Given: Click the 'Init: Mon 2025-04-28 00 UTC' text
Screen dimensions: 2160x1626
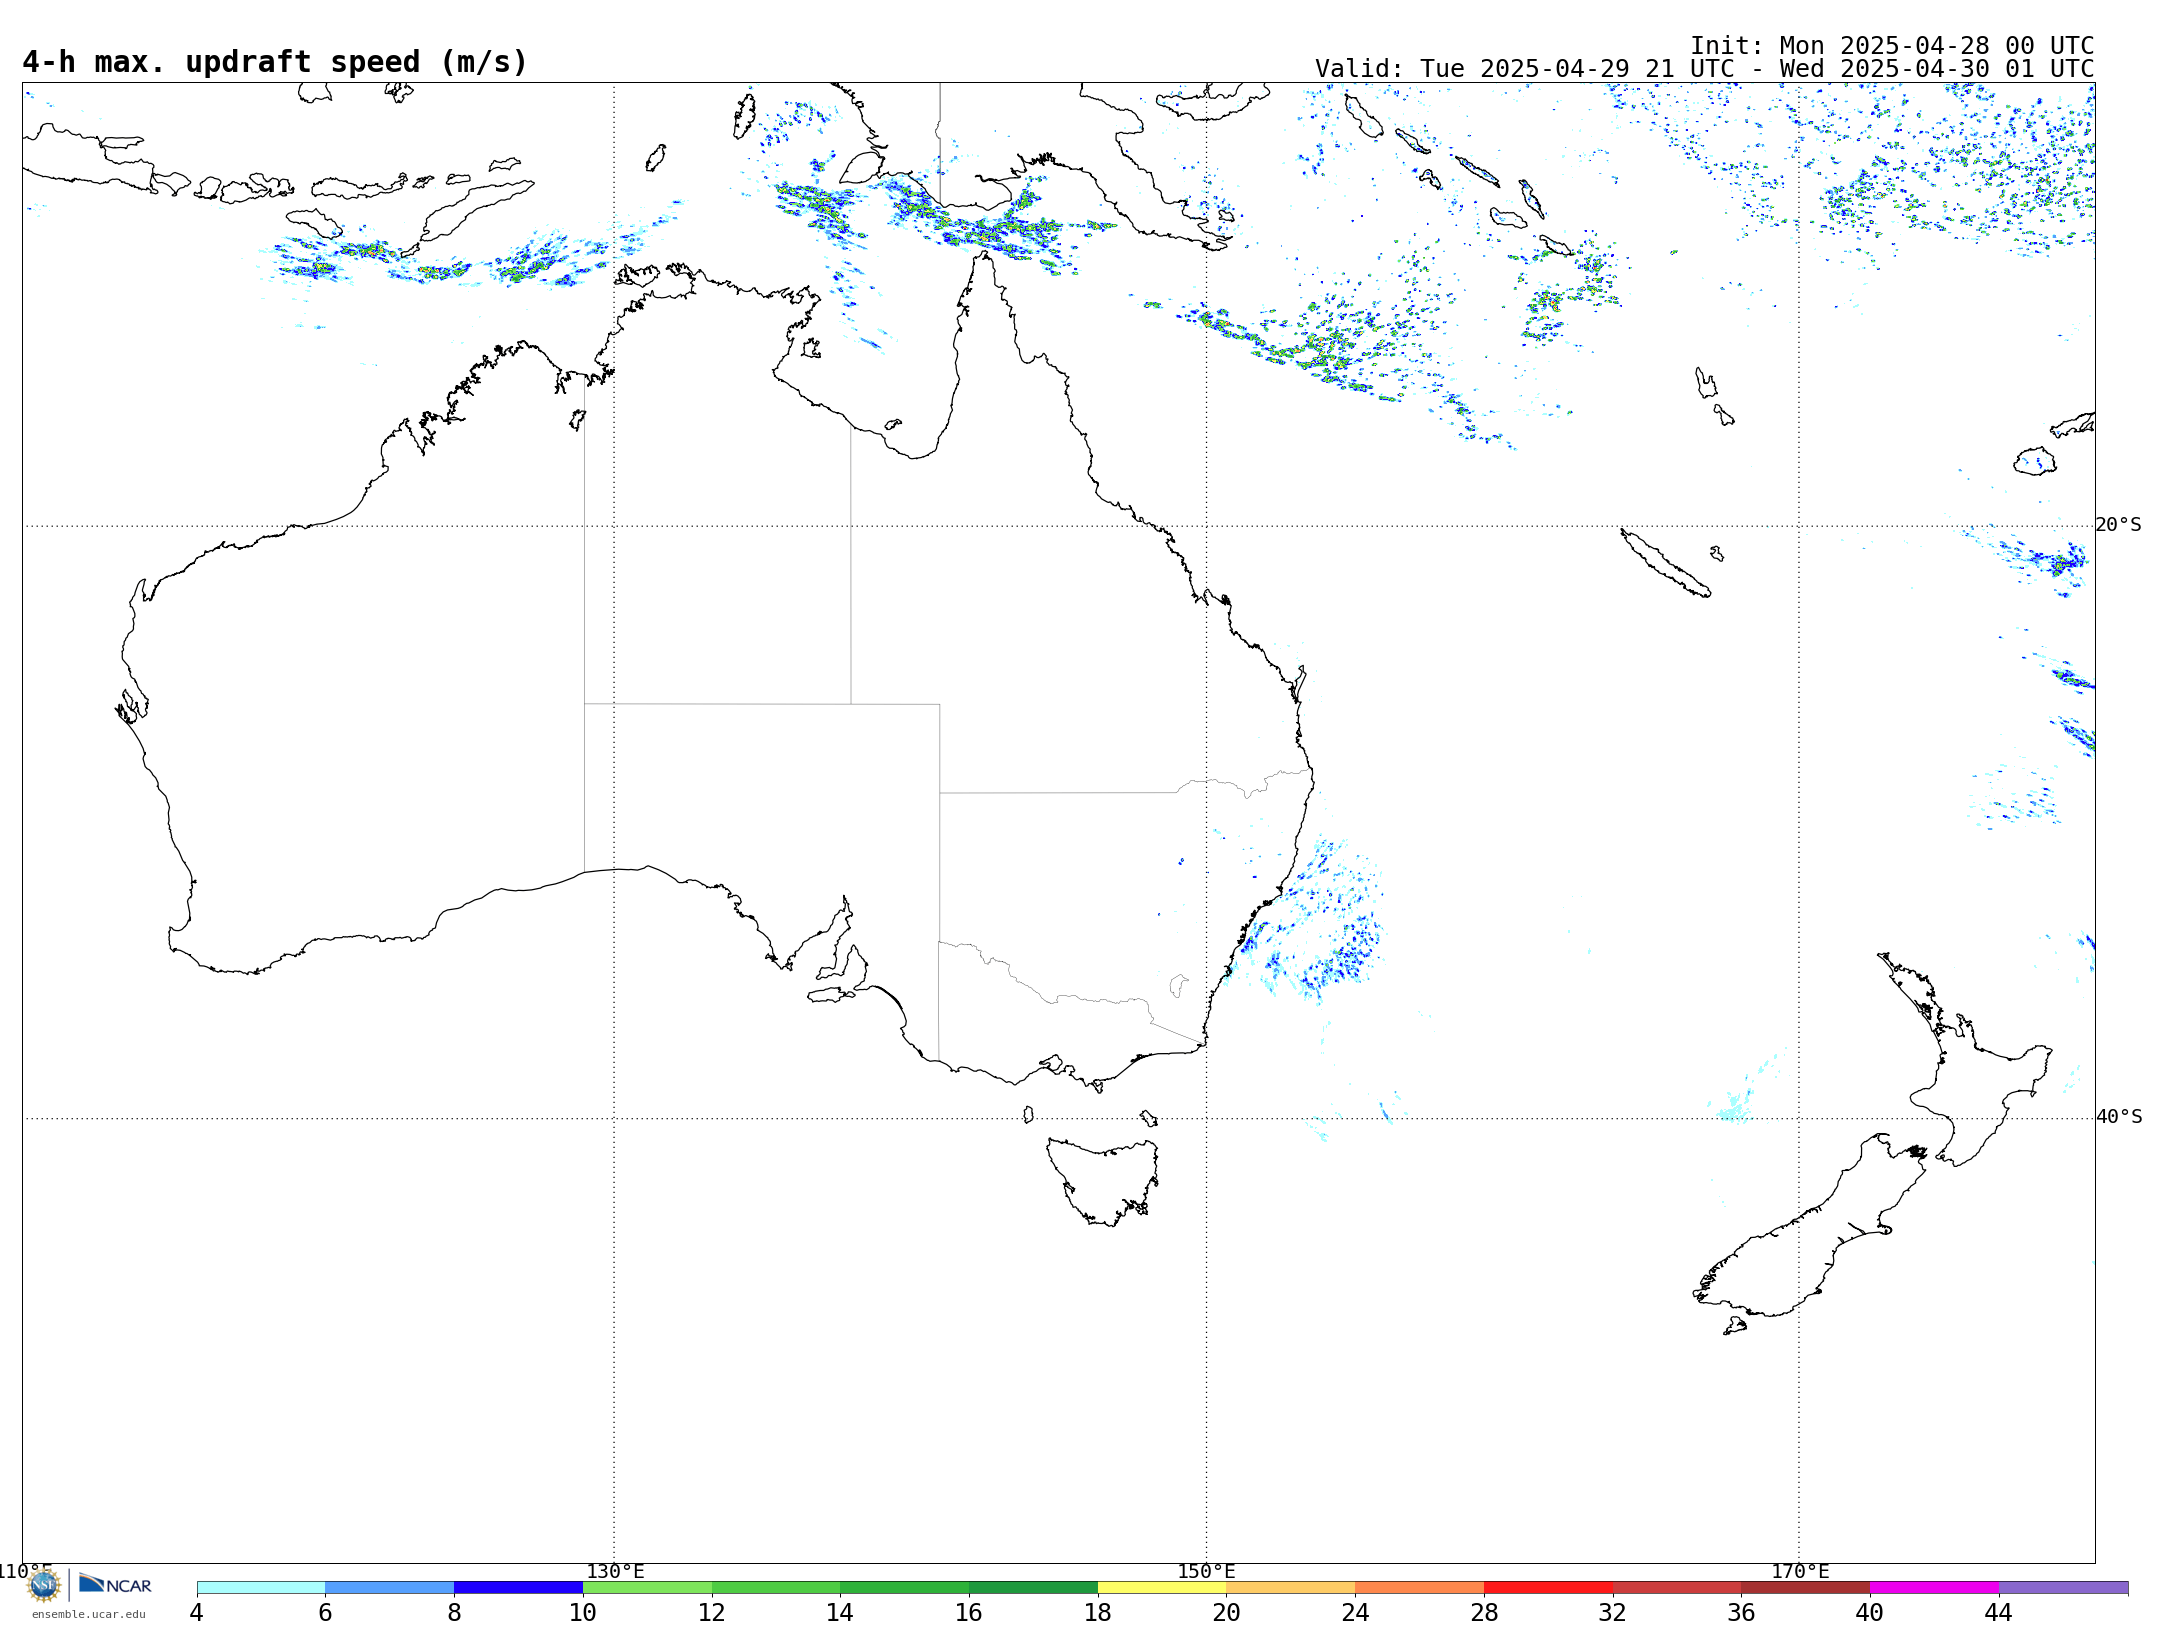Looking at the screenshot, I should [x=1892, y=46].
